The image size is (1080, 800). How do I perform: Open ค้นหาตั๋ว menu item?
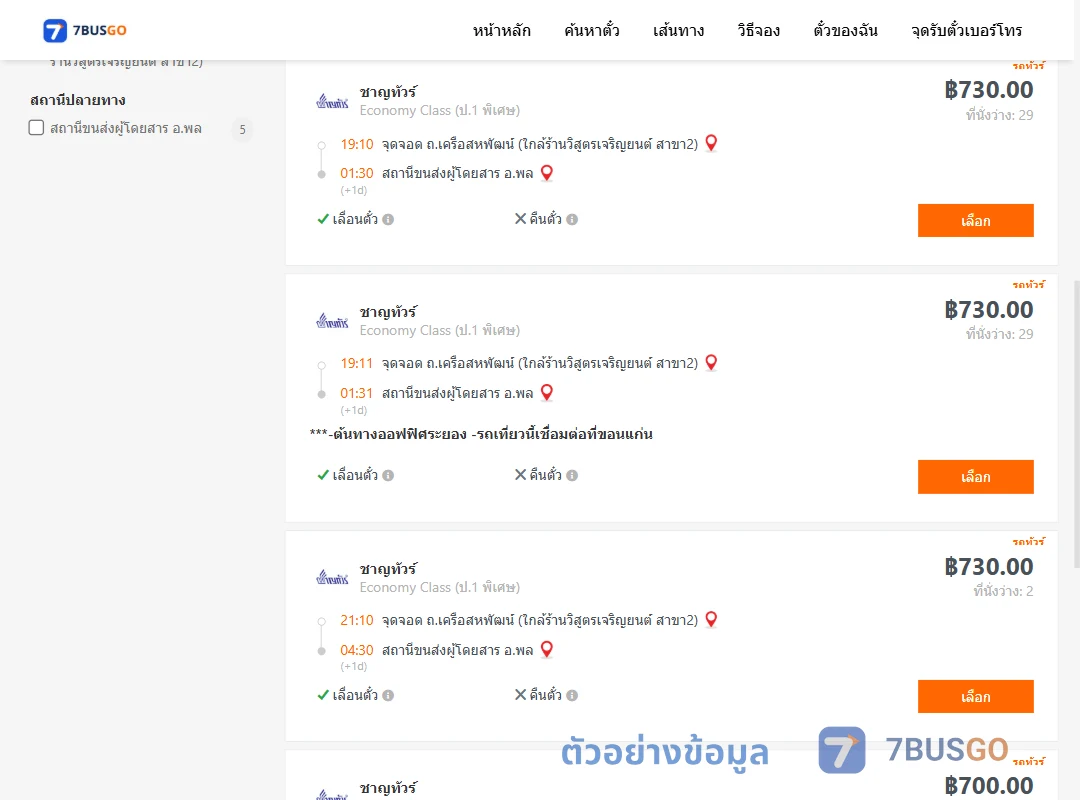pos(592,30)
